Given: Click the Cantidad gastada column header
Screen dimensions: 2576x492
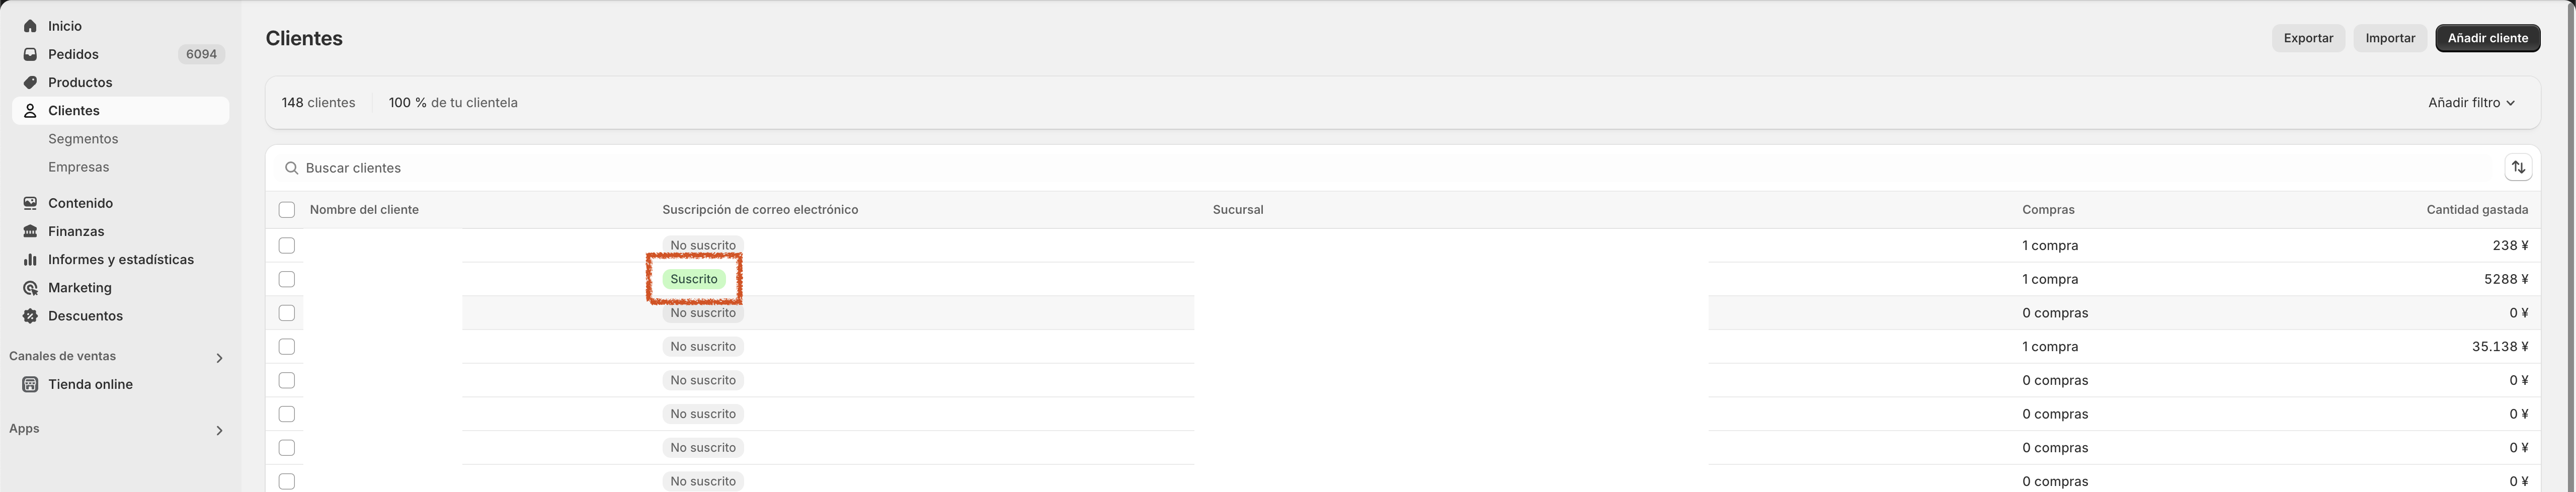Looking at the screenshot, I should [2477, 210].
